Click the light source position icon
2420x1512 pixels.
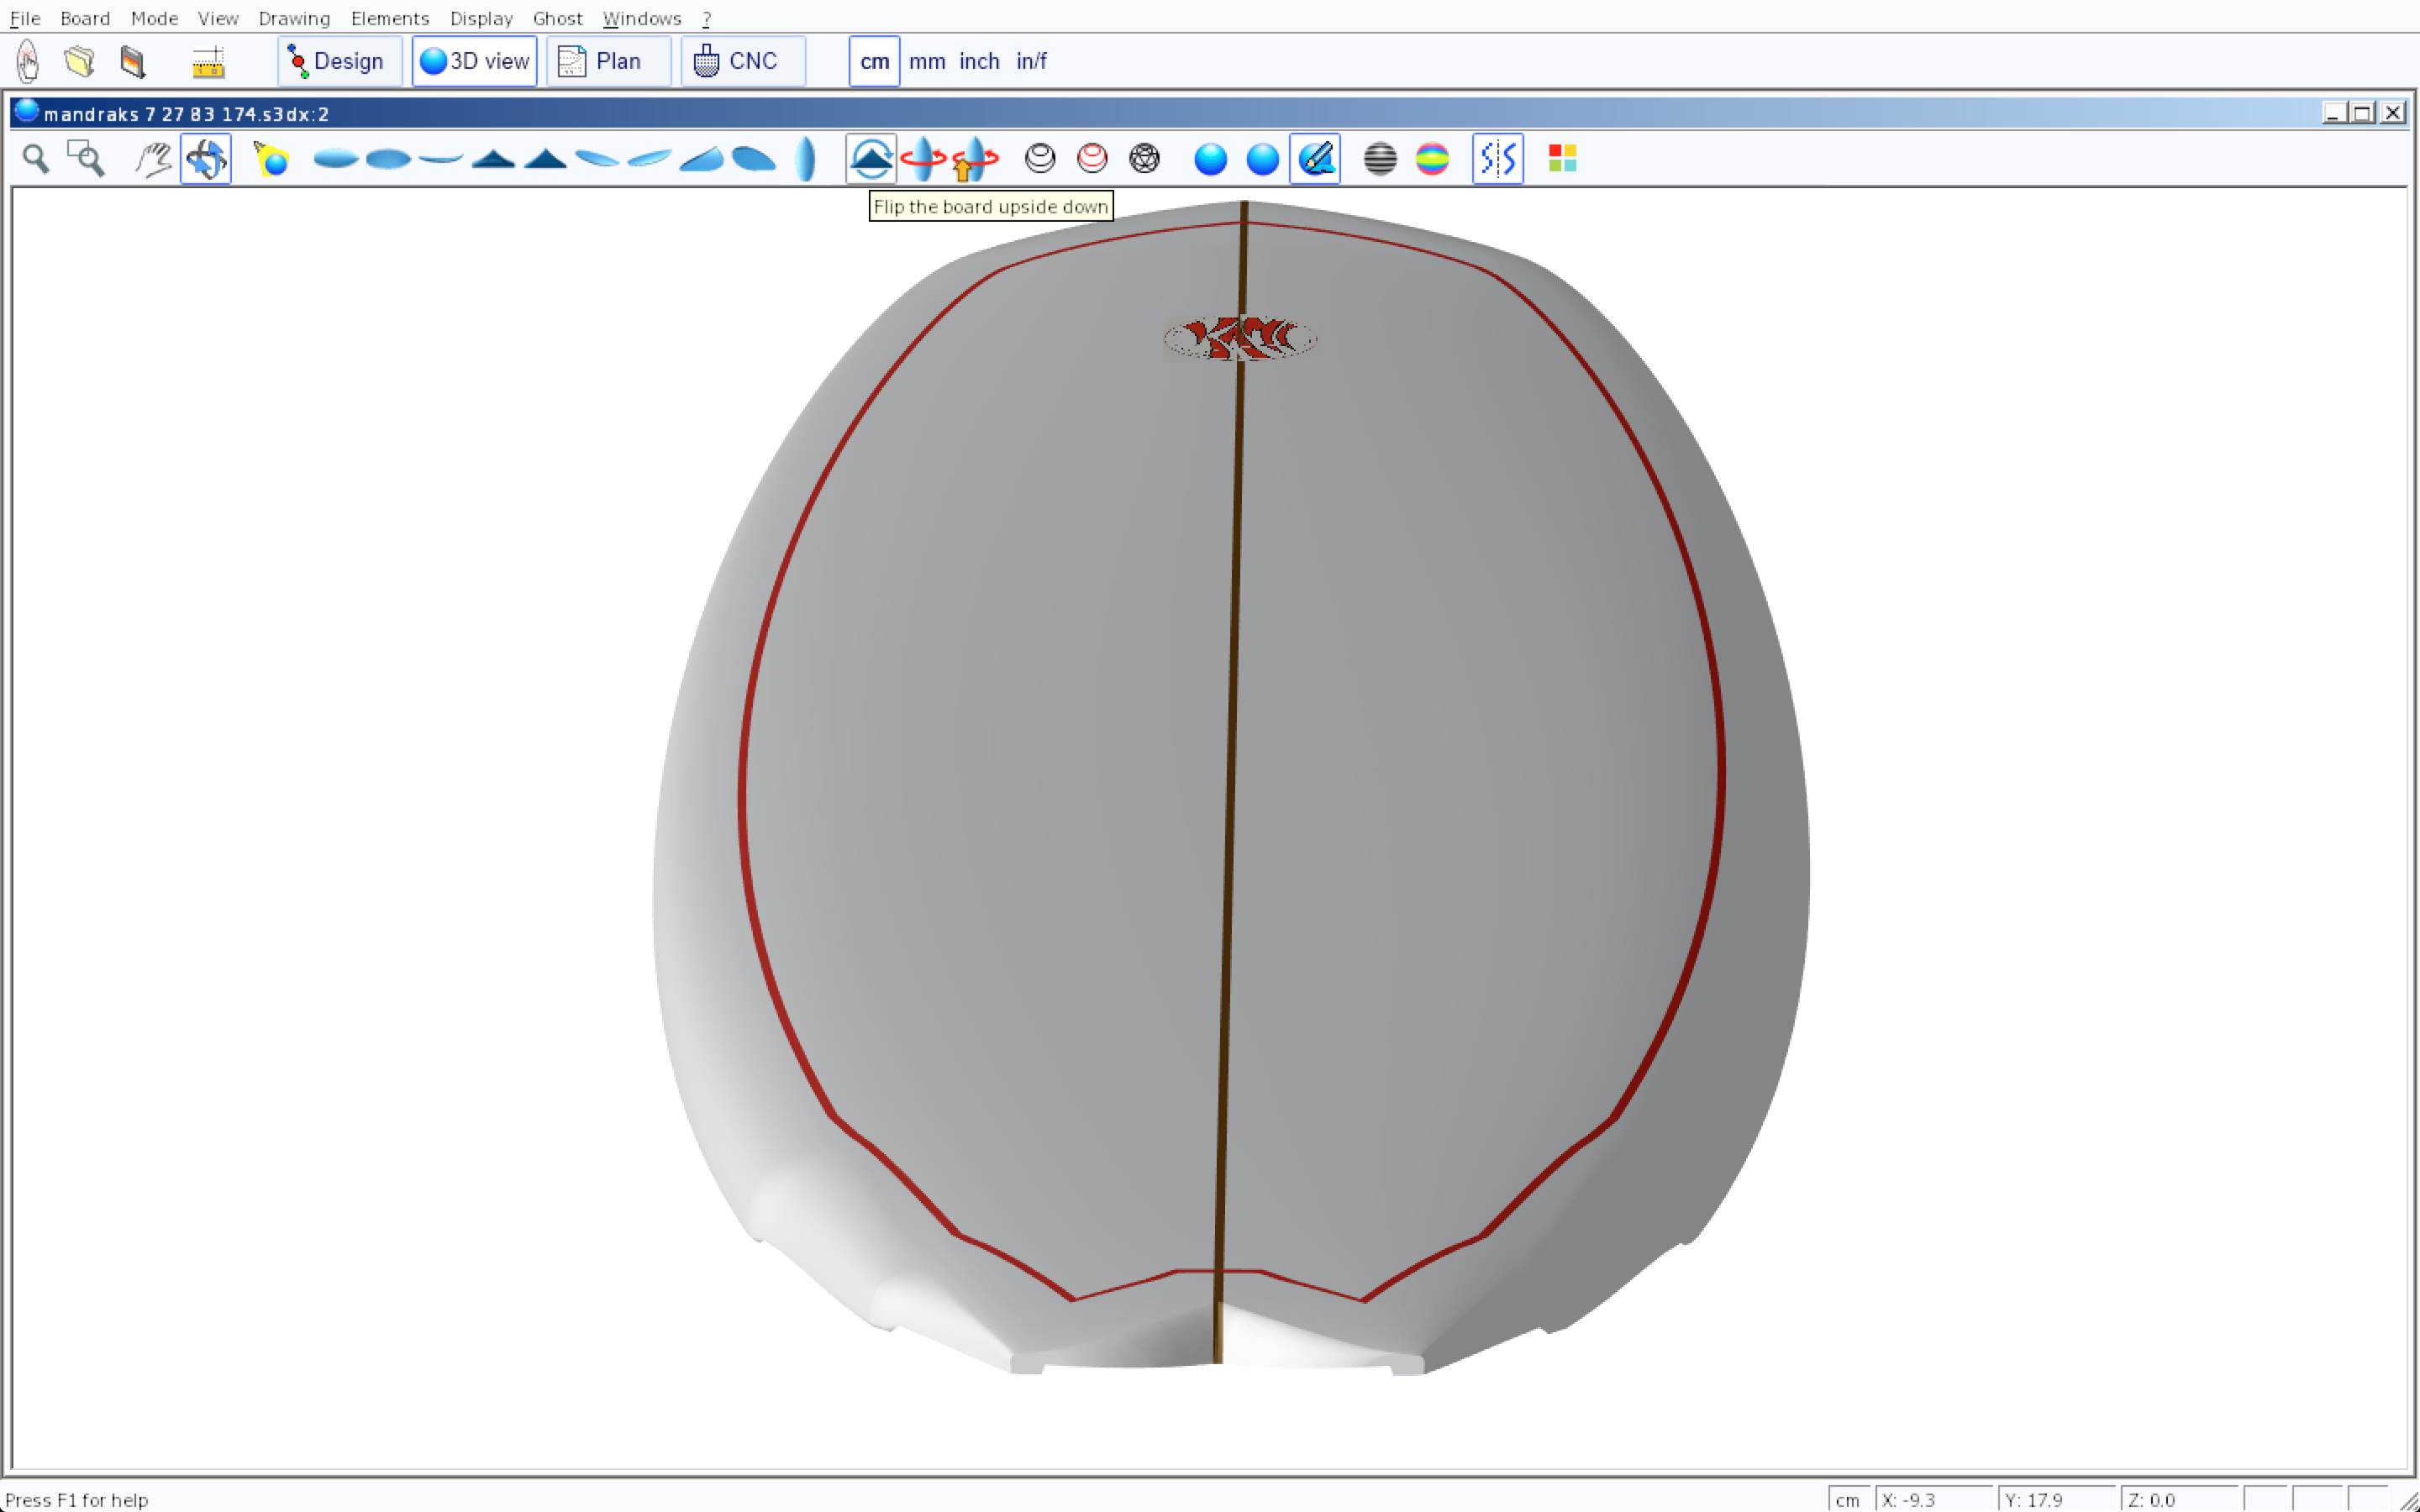coord(271,159)
